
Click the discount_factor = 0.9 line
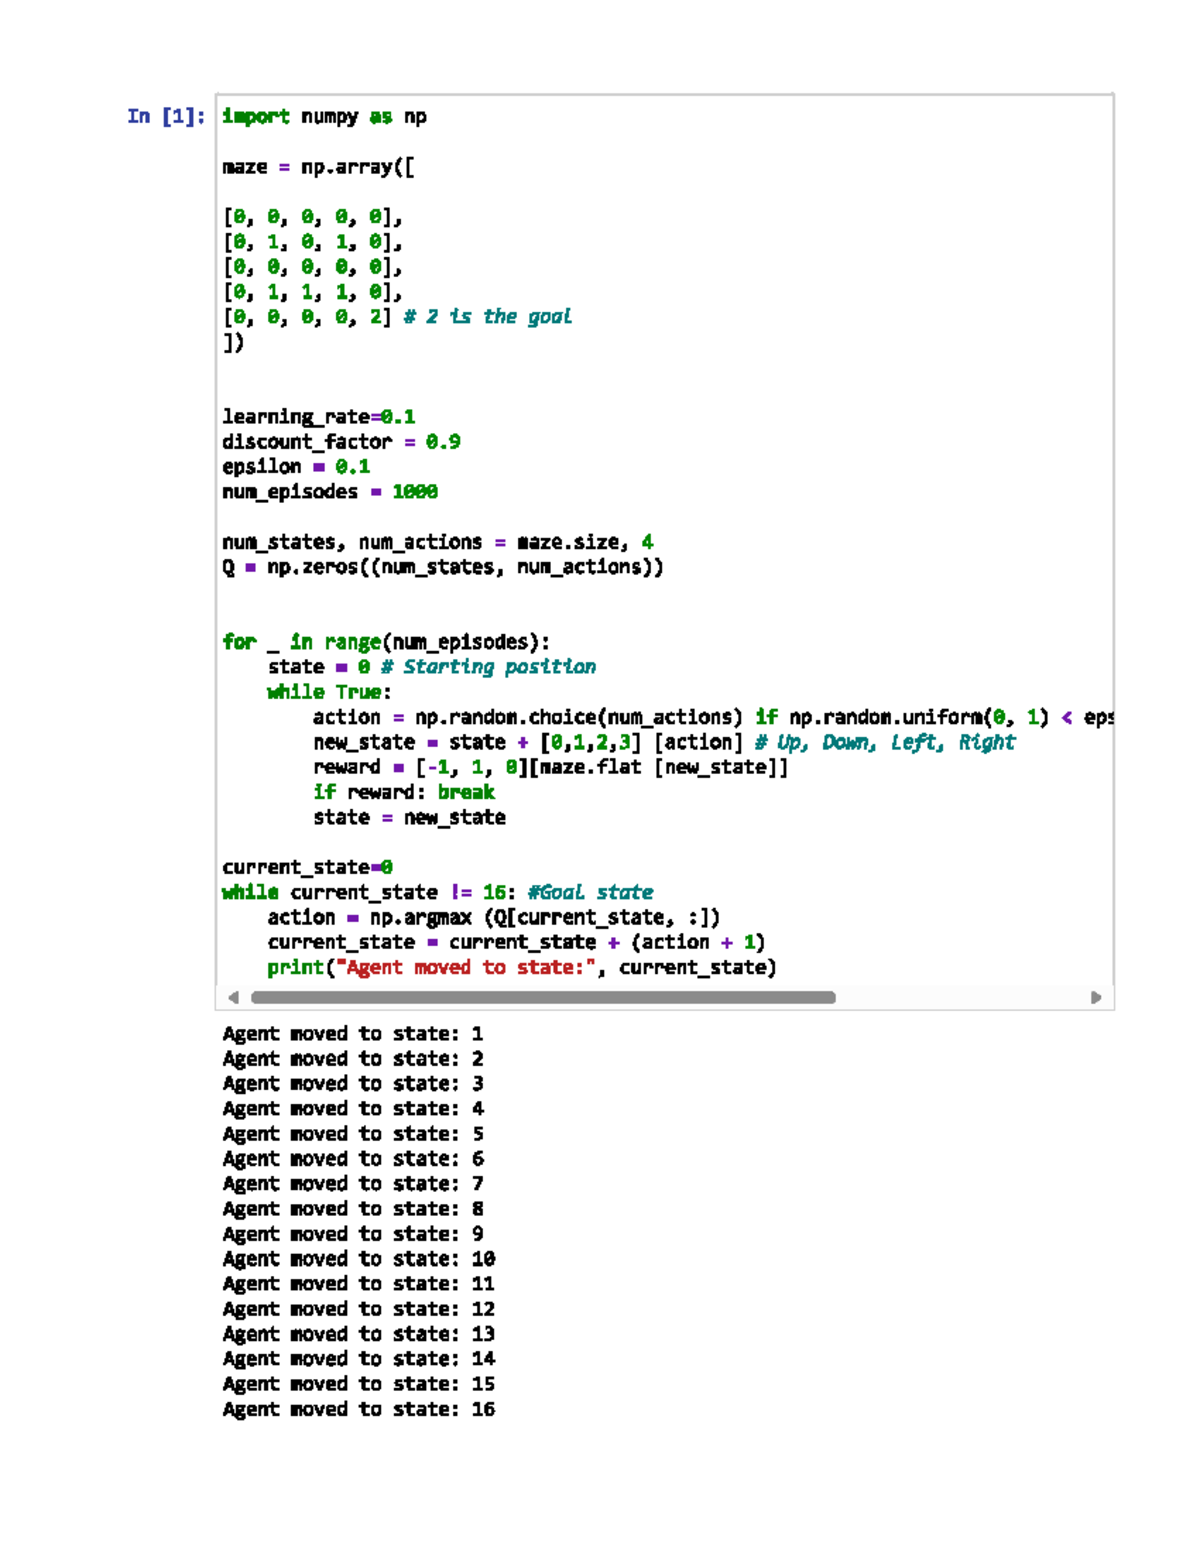[x=340, y=441]
